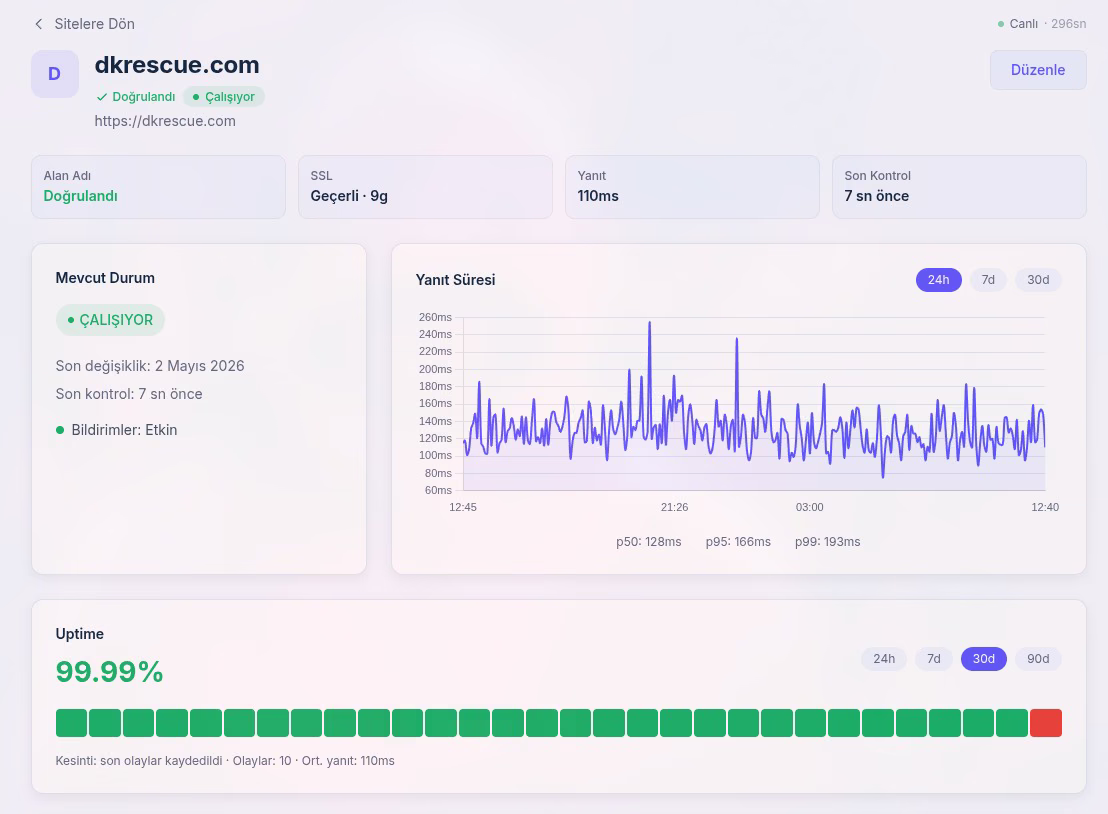
Task: Click Son kontrol: 7 sn önce text
Action: point(129,394)
